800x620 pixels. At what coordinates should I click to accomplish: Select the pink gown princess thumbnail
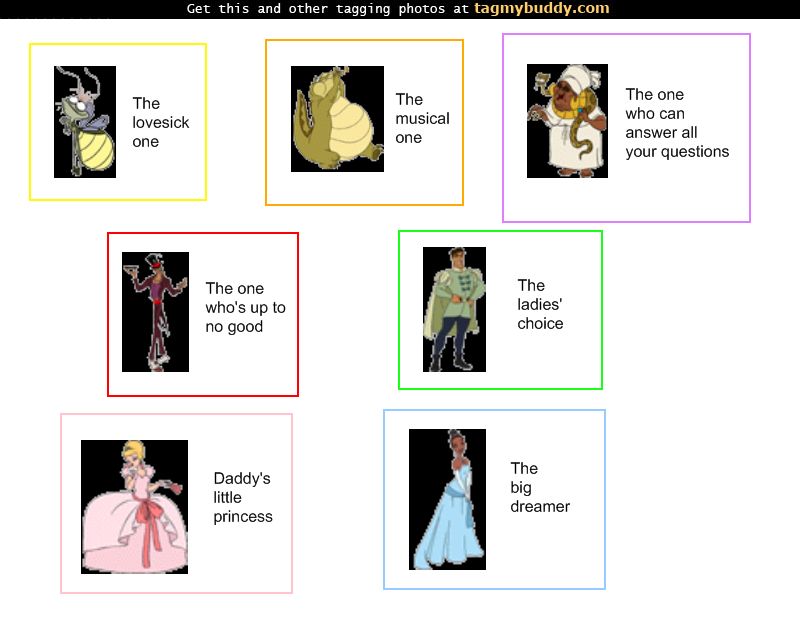click(x=134, y=507)
